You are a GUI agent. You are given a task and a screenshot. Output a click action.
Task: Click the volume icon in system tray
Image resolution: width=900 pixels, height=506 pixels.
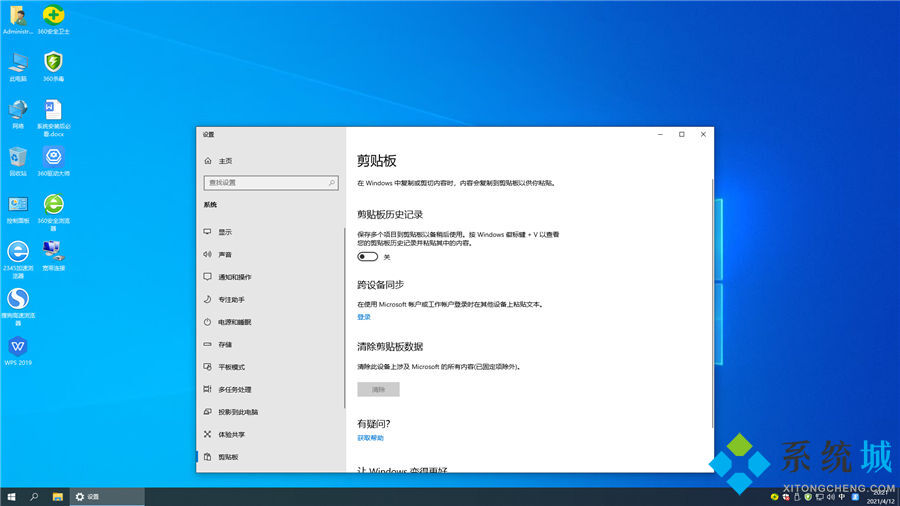(831, 497)
